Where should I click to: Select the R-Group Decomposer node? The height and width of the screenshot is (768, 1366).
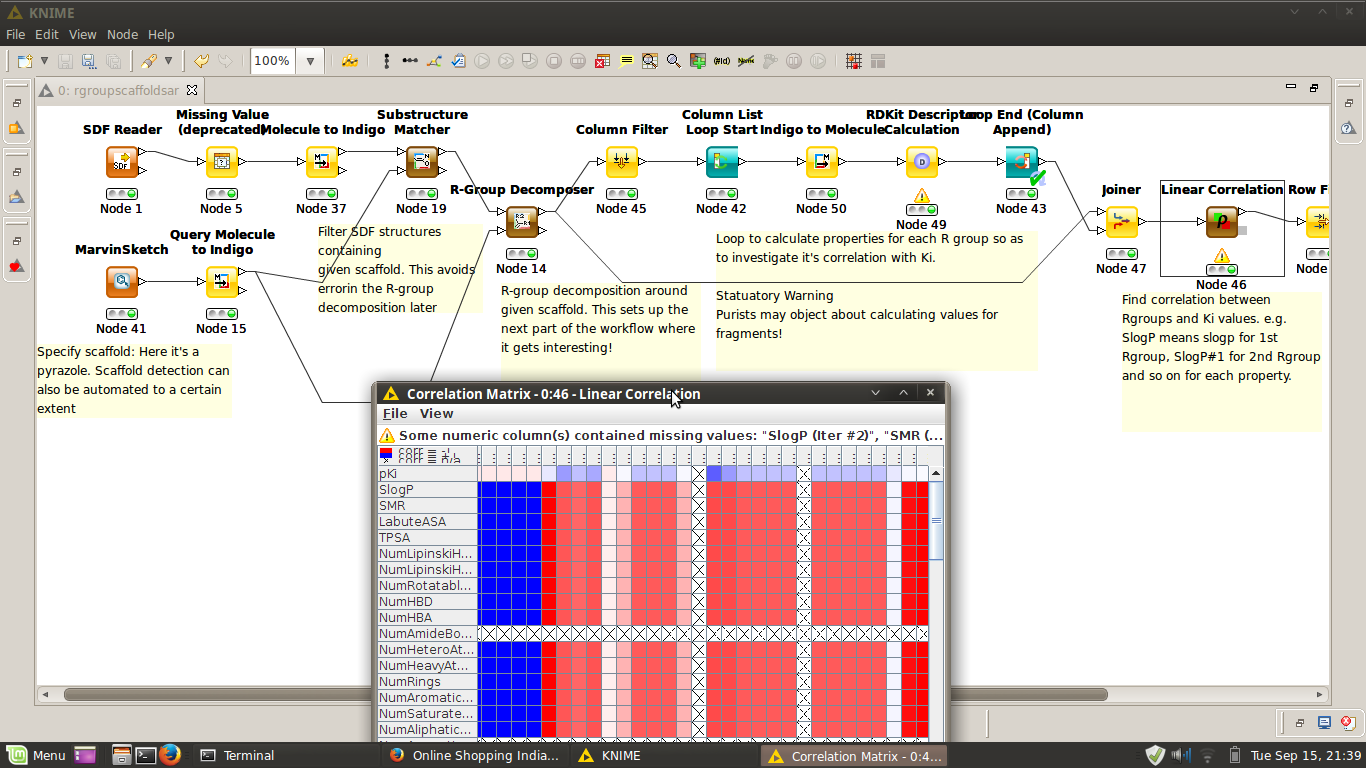[521, 221]
